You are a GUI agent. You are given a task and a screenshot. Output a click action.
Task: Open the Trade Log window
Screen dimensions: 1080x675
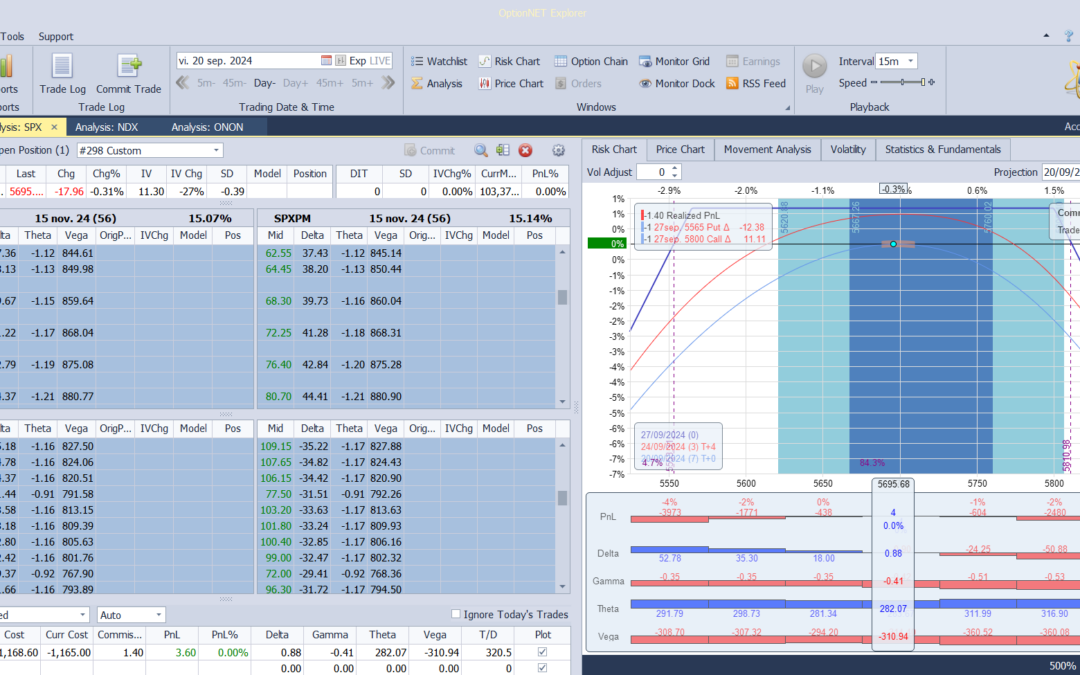[x=63, y=74]
